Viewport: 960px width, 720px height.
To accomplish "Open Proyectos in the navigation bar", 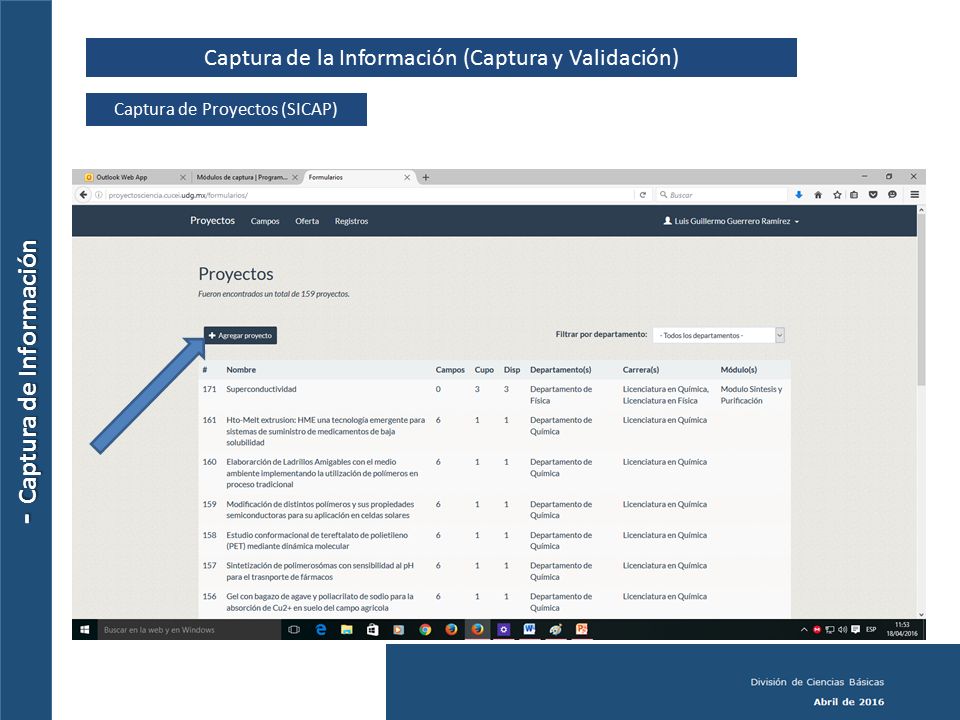I will [212, 220].
